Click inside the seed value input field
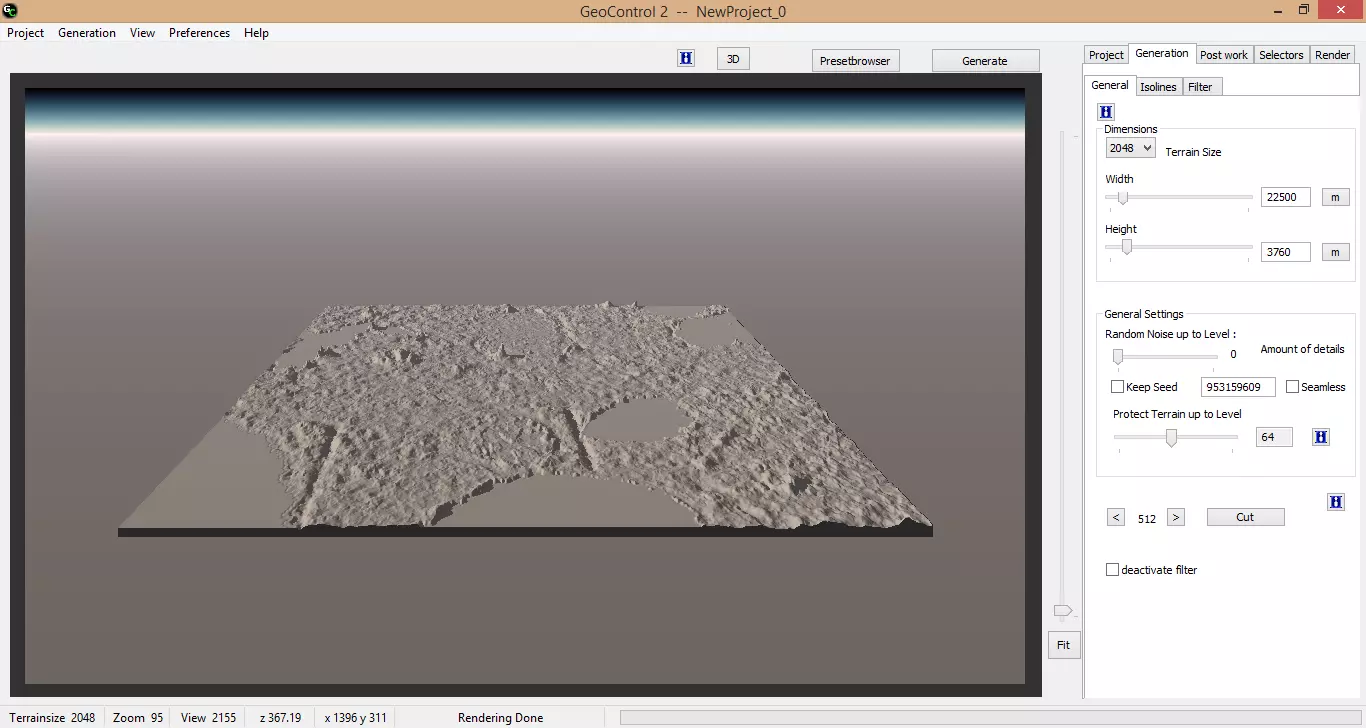The height and width of the screenshot is (728, 1366). pos(1238,386)
